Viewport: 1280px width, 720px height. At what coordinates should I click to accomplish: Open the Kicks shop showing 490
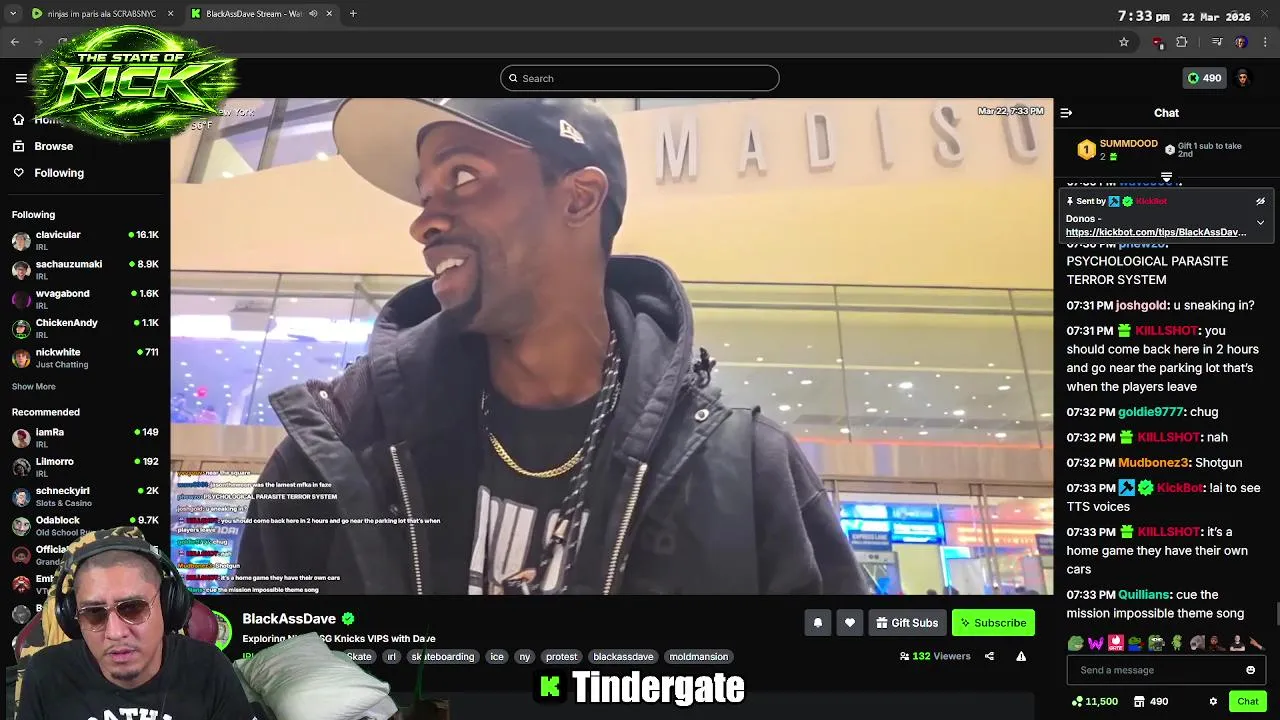[x=1150, y=702]
